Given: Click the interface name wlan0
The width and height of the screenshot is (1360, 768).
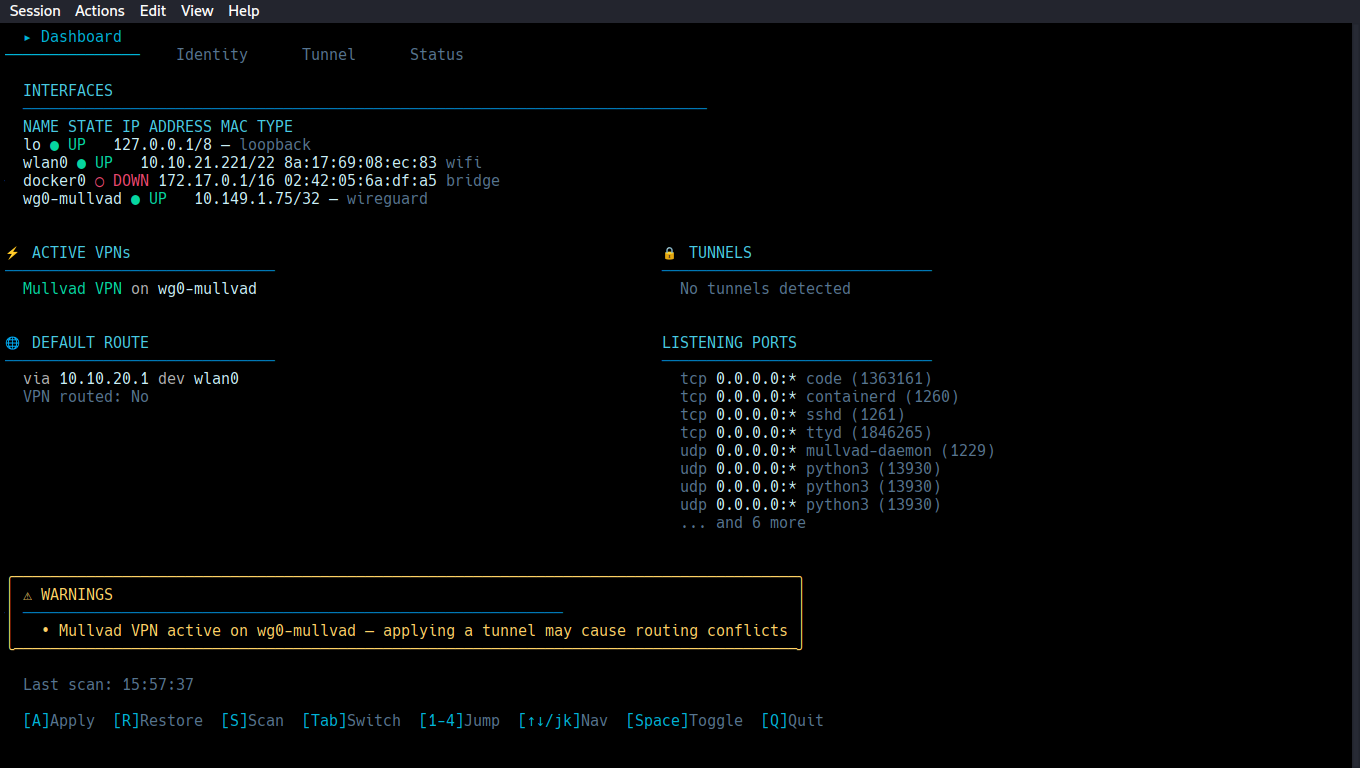Looking at the screenshot, I should click(x=46, y=163).
